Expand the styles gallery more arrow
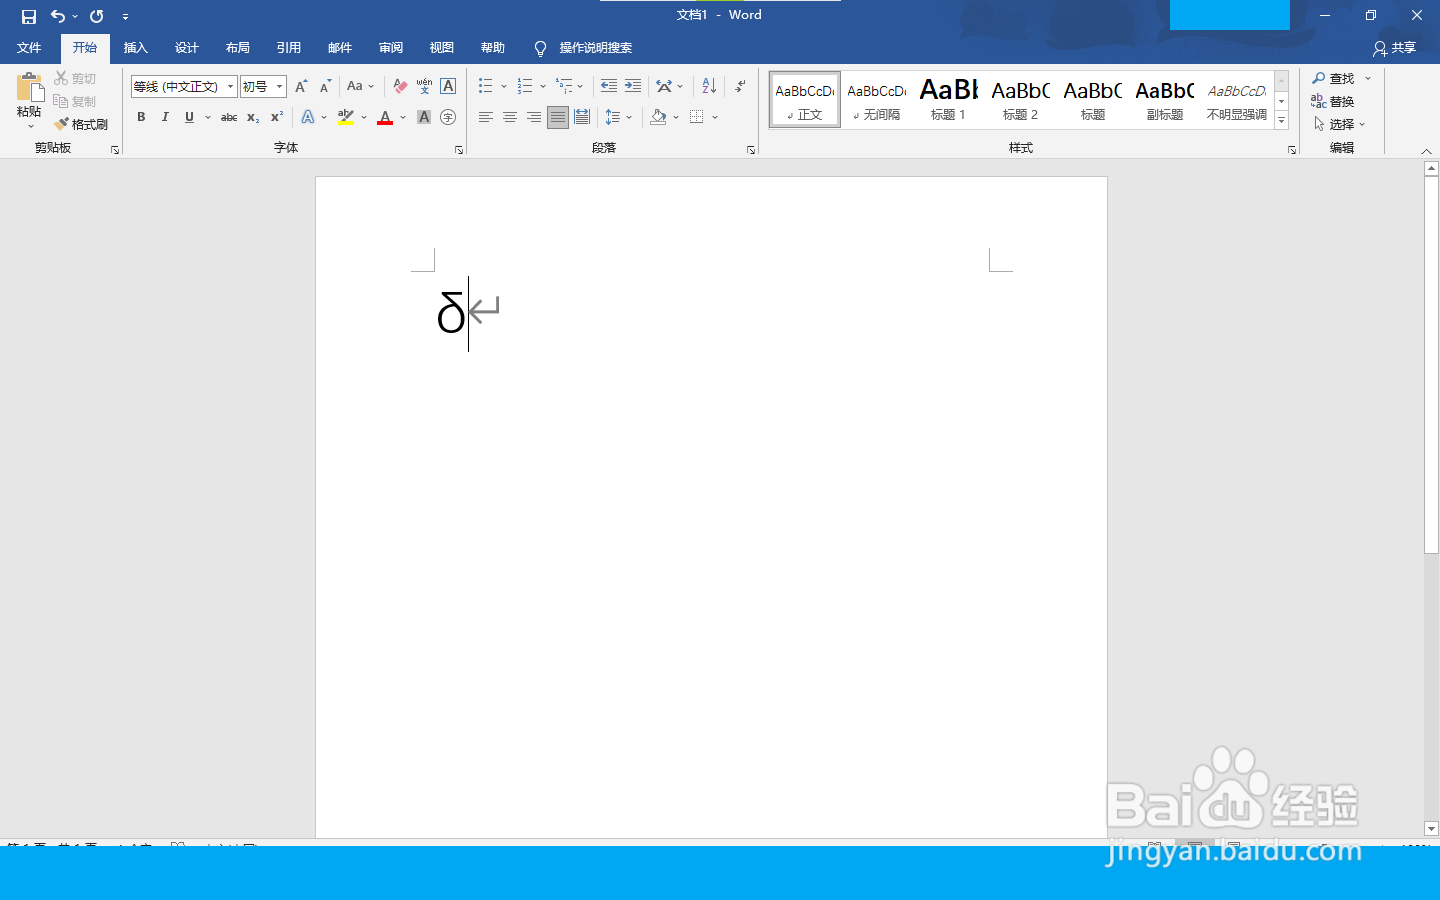 1281,121
